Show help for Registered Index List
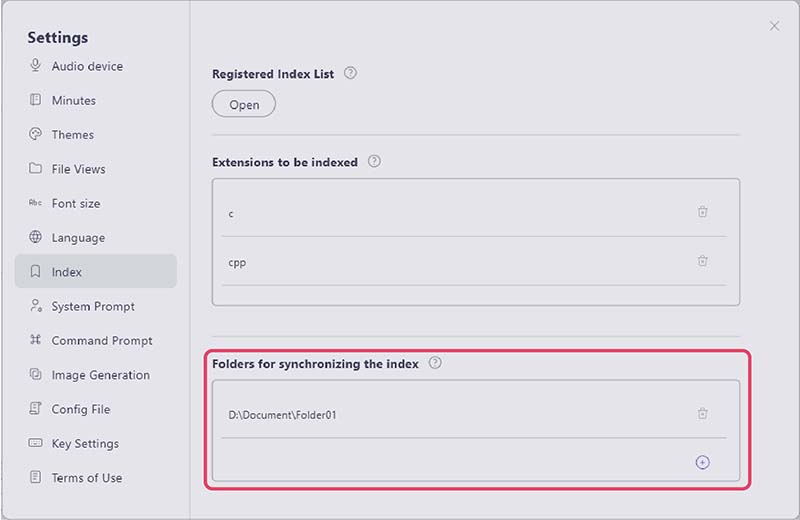 [350, 73]
